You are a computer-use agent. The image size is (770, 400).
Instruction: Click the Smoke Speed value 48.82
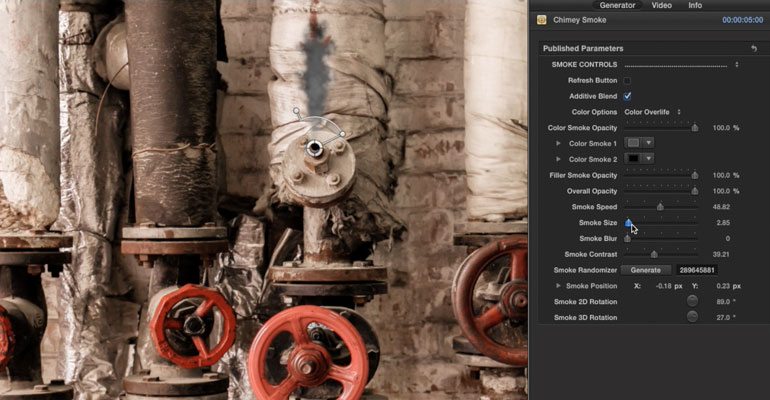pos(721,207)
